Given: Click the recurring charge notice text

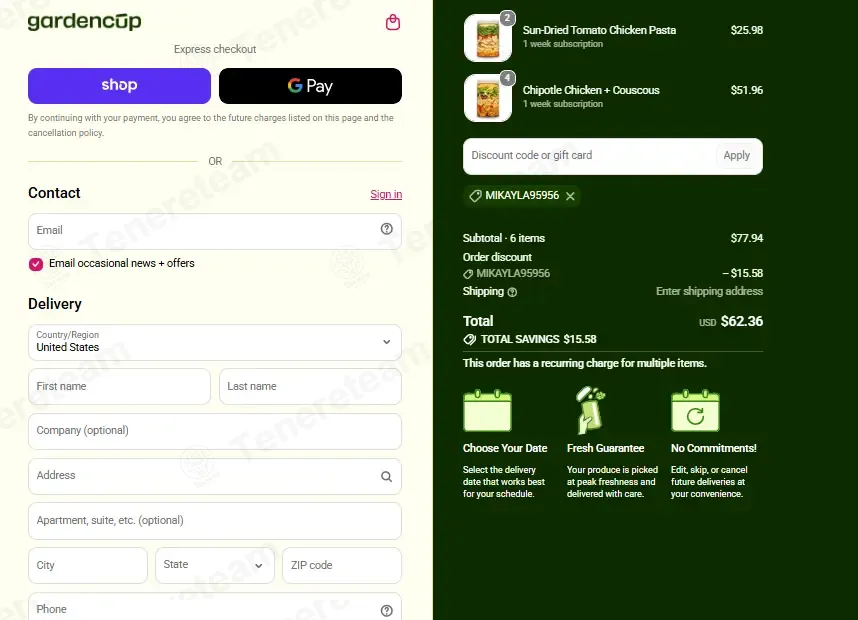Looking at the screenshot, I should [584, 363].
